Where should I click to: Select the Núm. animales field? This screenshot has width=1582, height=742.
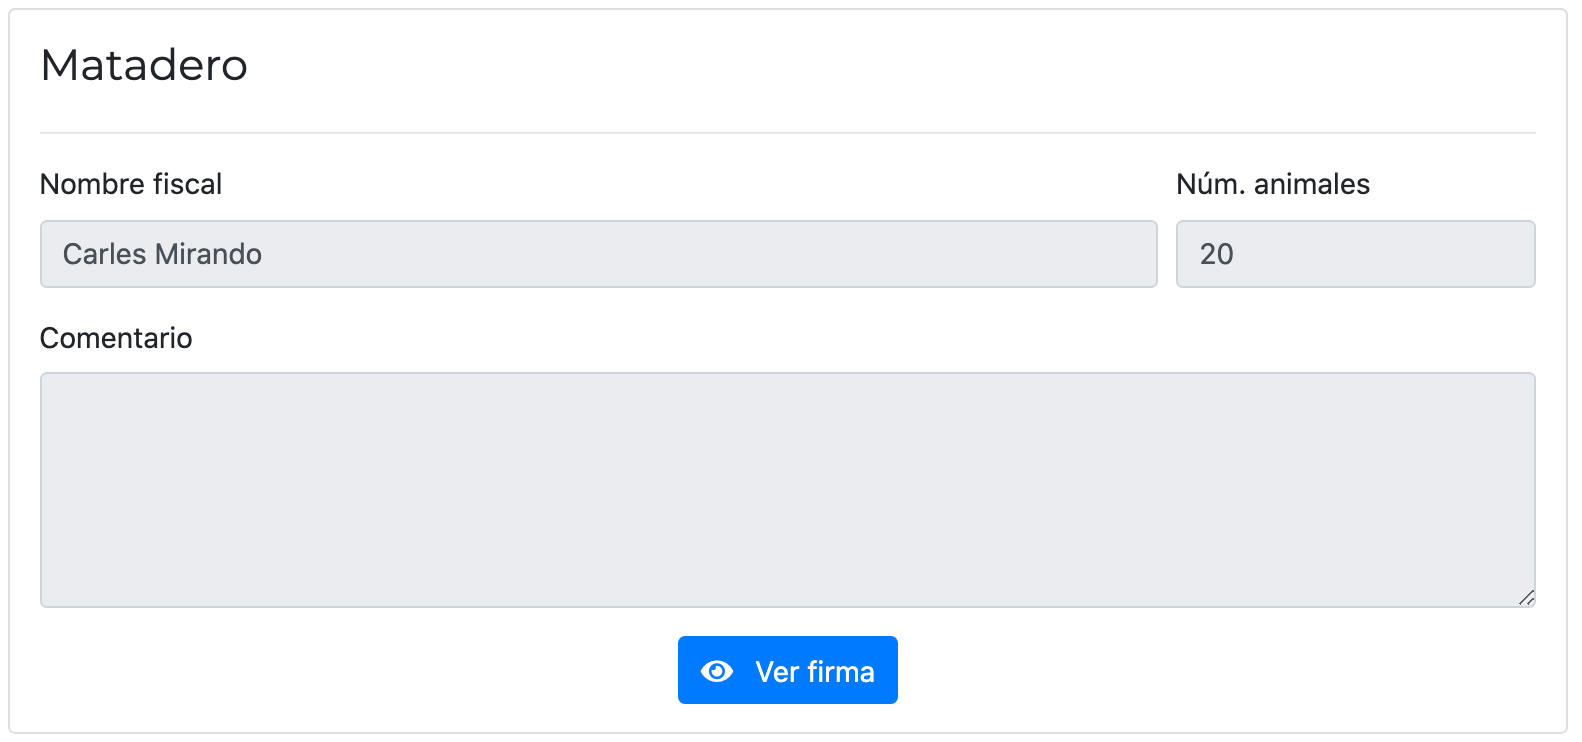(1356, 254)
